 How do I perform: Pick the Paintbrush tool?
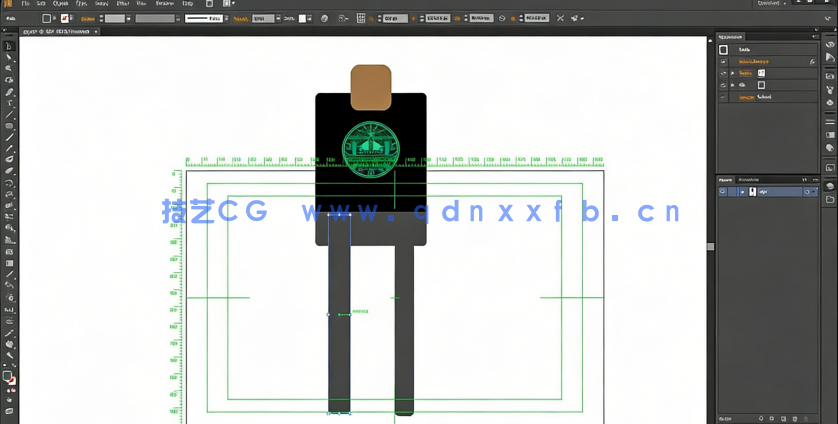click(x=9, y=137)
